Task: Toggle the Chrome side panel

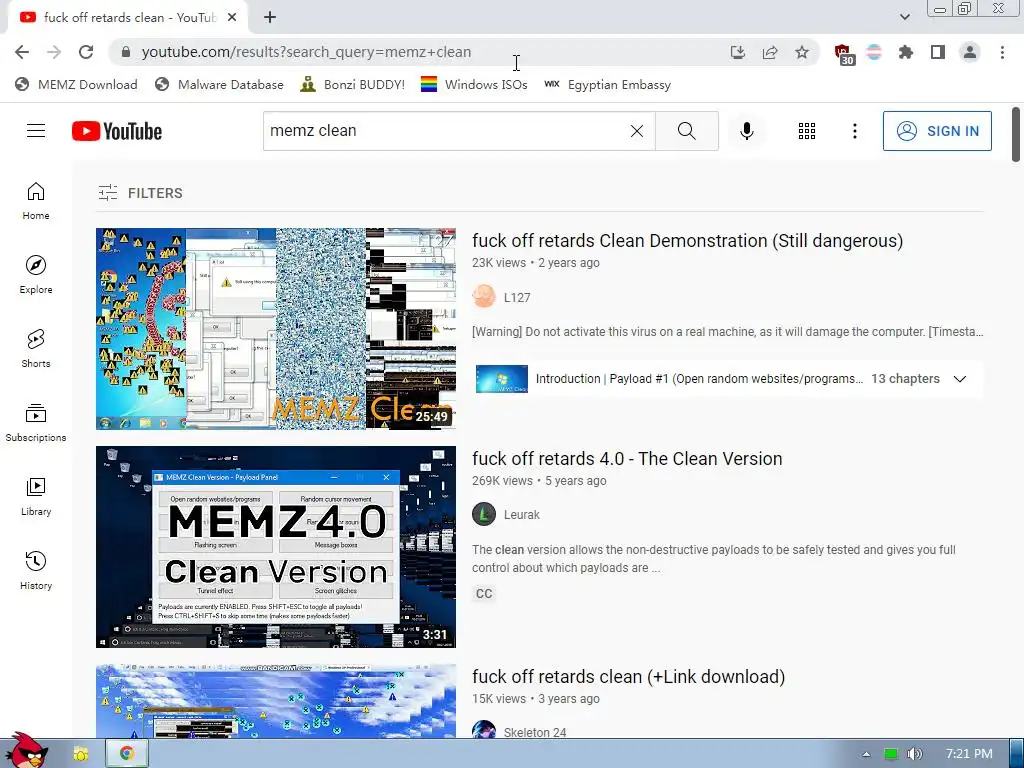Action: point(938,52)
